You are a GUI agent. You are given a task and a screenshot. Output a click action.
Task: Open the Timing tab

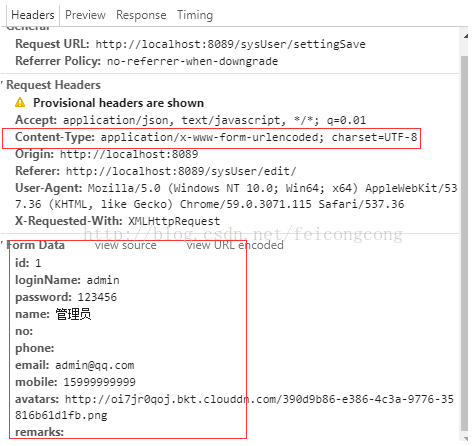click(x=195, y=15)
